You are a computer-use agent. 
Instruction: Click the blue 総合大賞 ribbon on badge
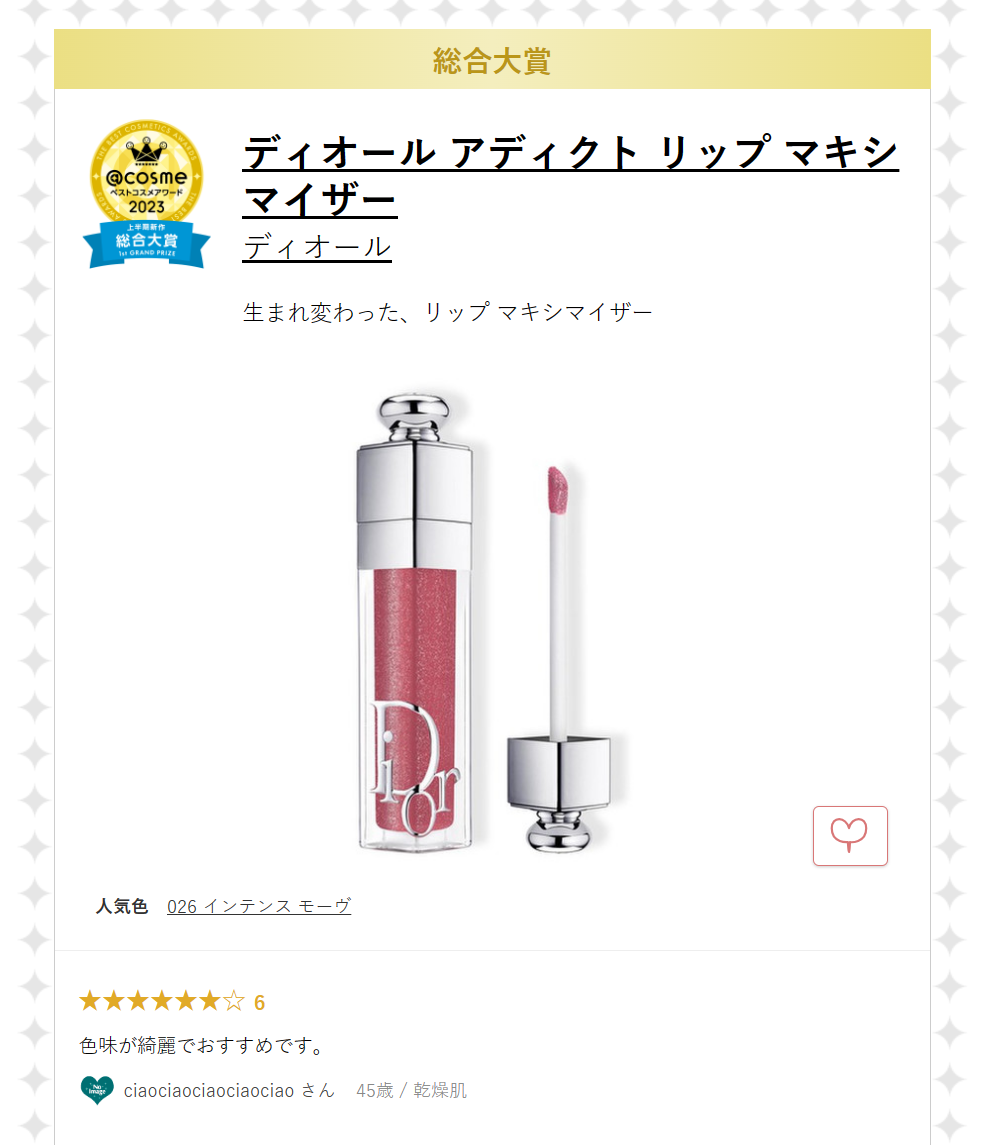(x=147, y=243)
